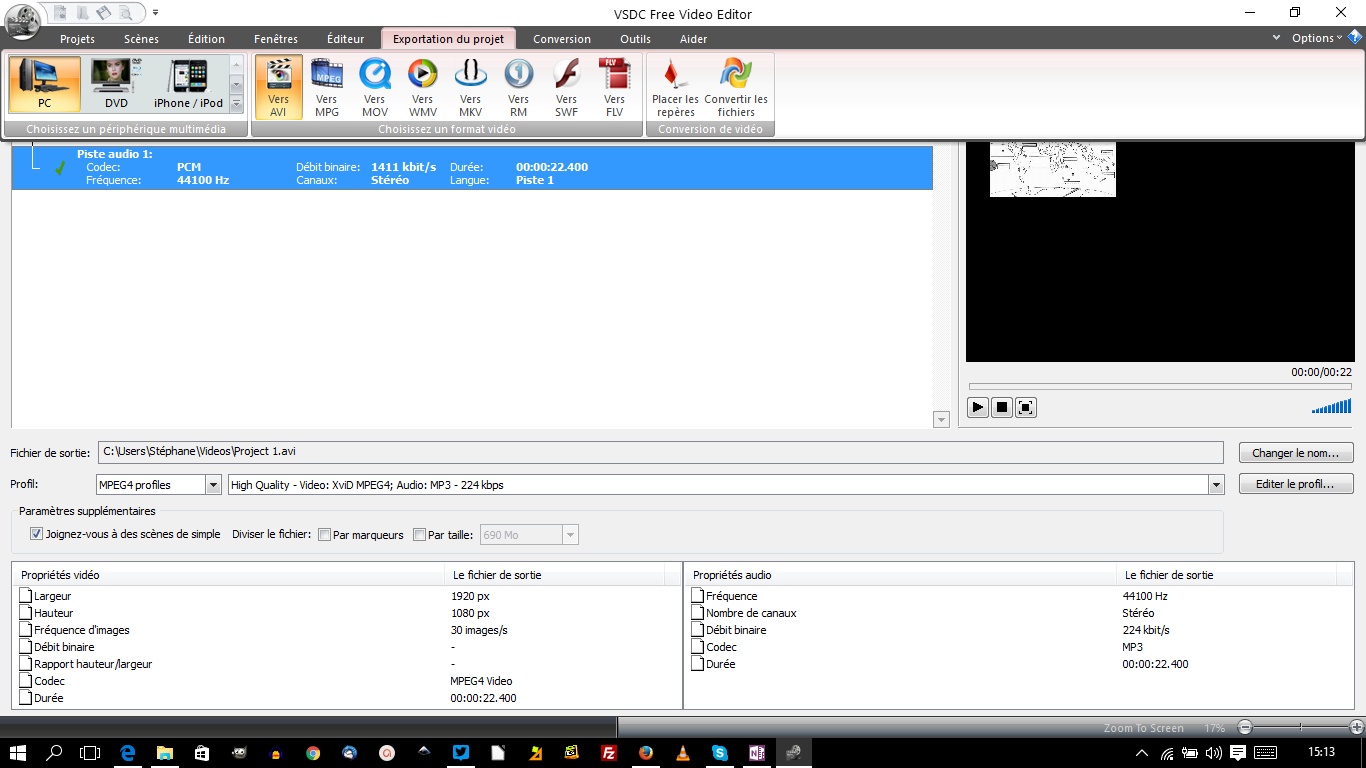
Task: Open the 690 Mo size dropdown
Action: [x=570, y=535]
